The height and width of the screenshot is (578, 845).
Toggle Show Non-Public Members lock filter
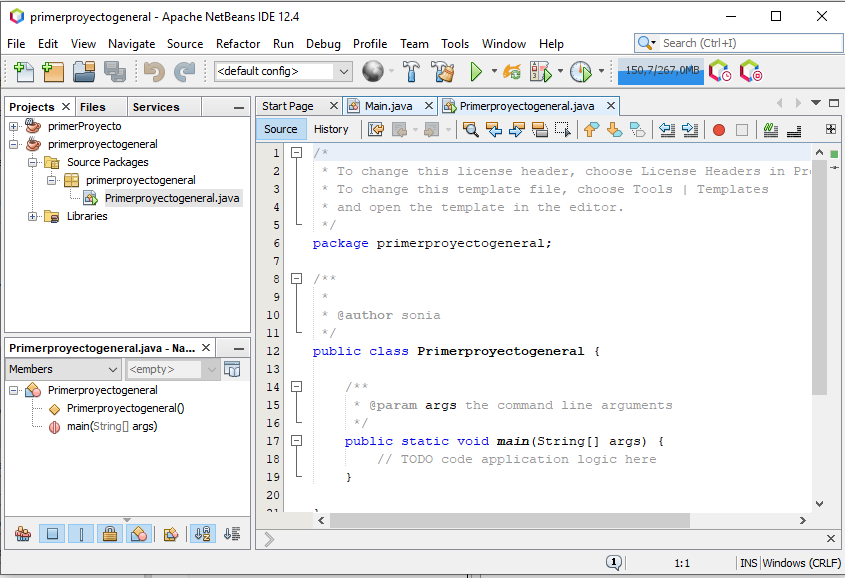tap(110, 534)
